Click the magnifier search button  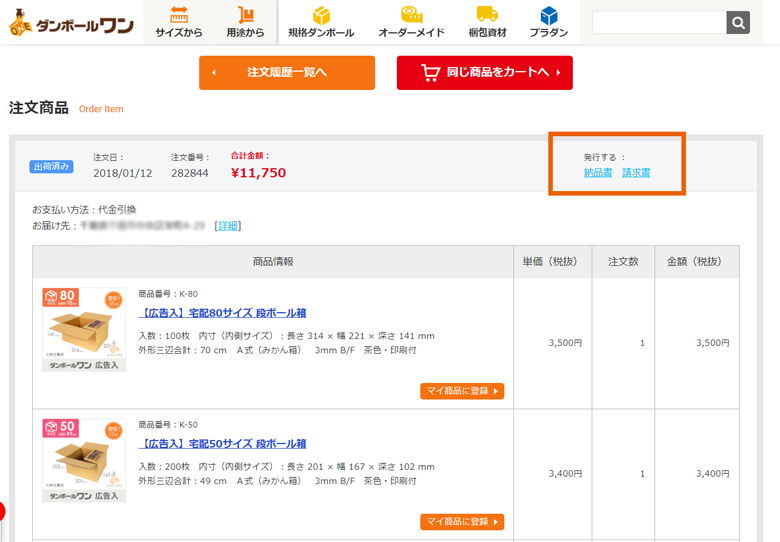click(x=738, y=22)
